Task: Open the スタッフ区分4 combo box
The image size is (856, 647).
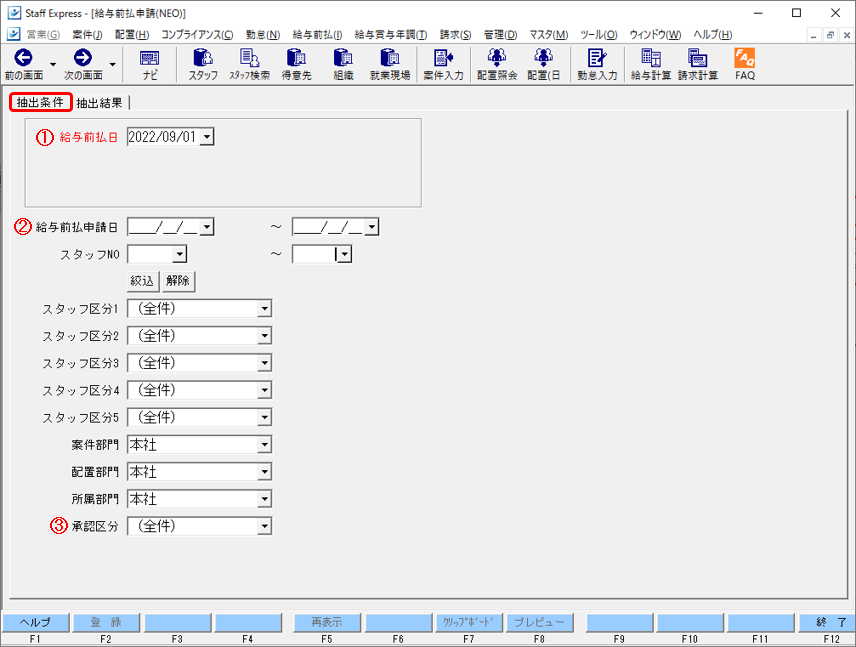Action: click(265, 390)
